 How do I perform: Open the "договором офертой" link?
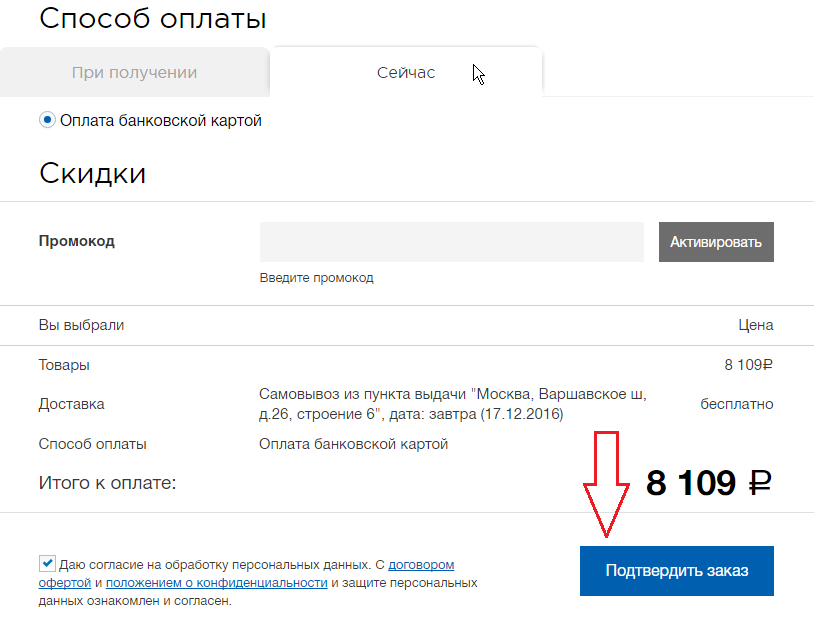[427, 564]
